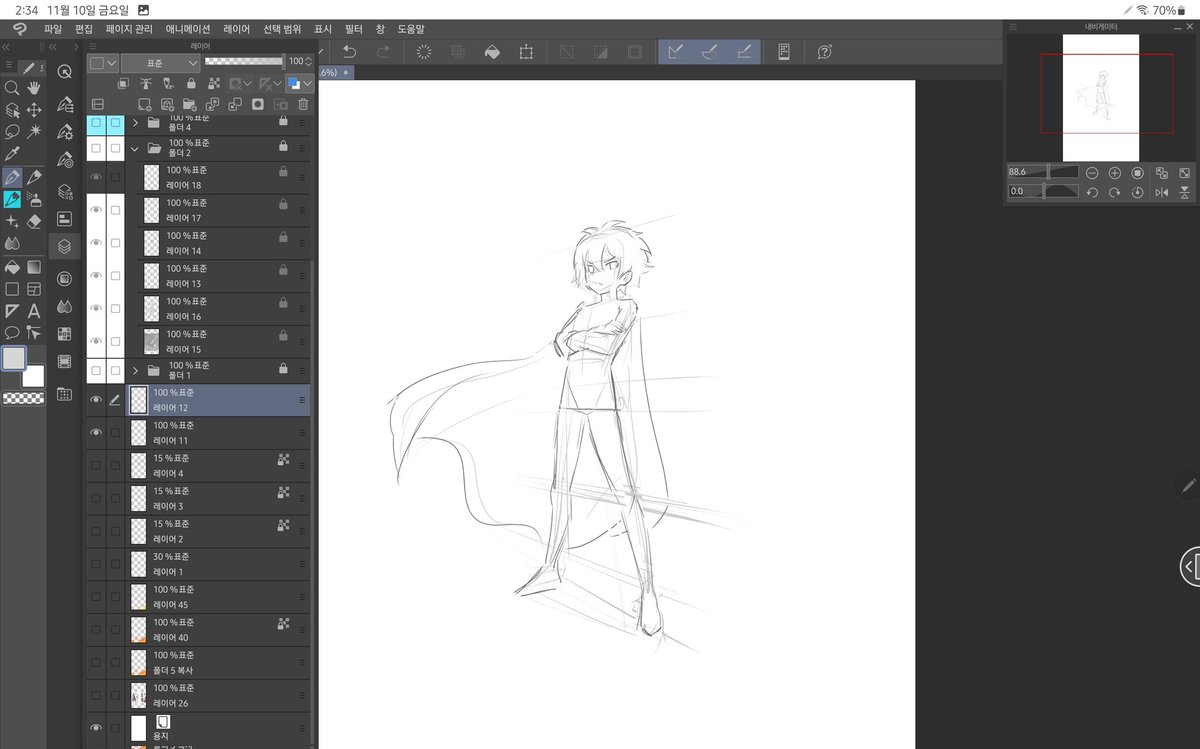Click the Undo arrow in command bar
This screenshot has width=1200, height=749.
coord(349,51)
